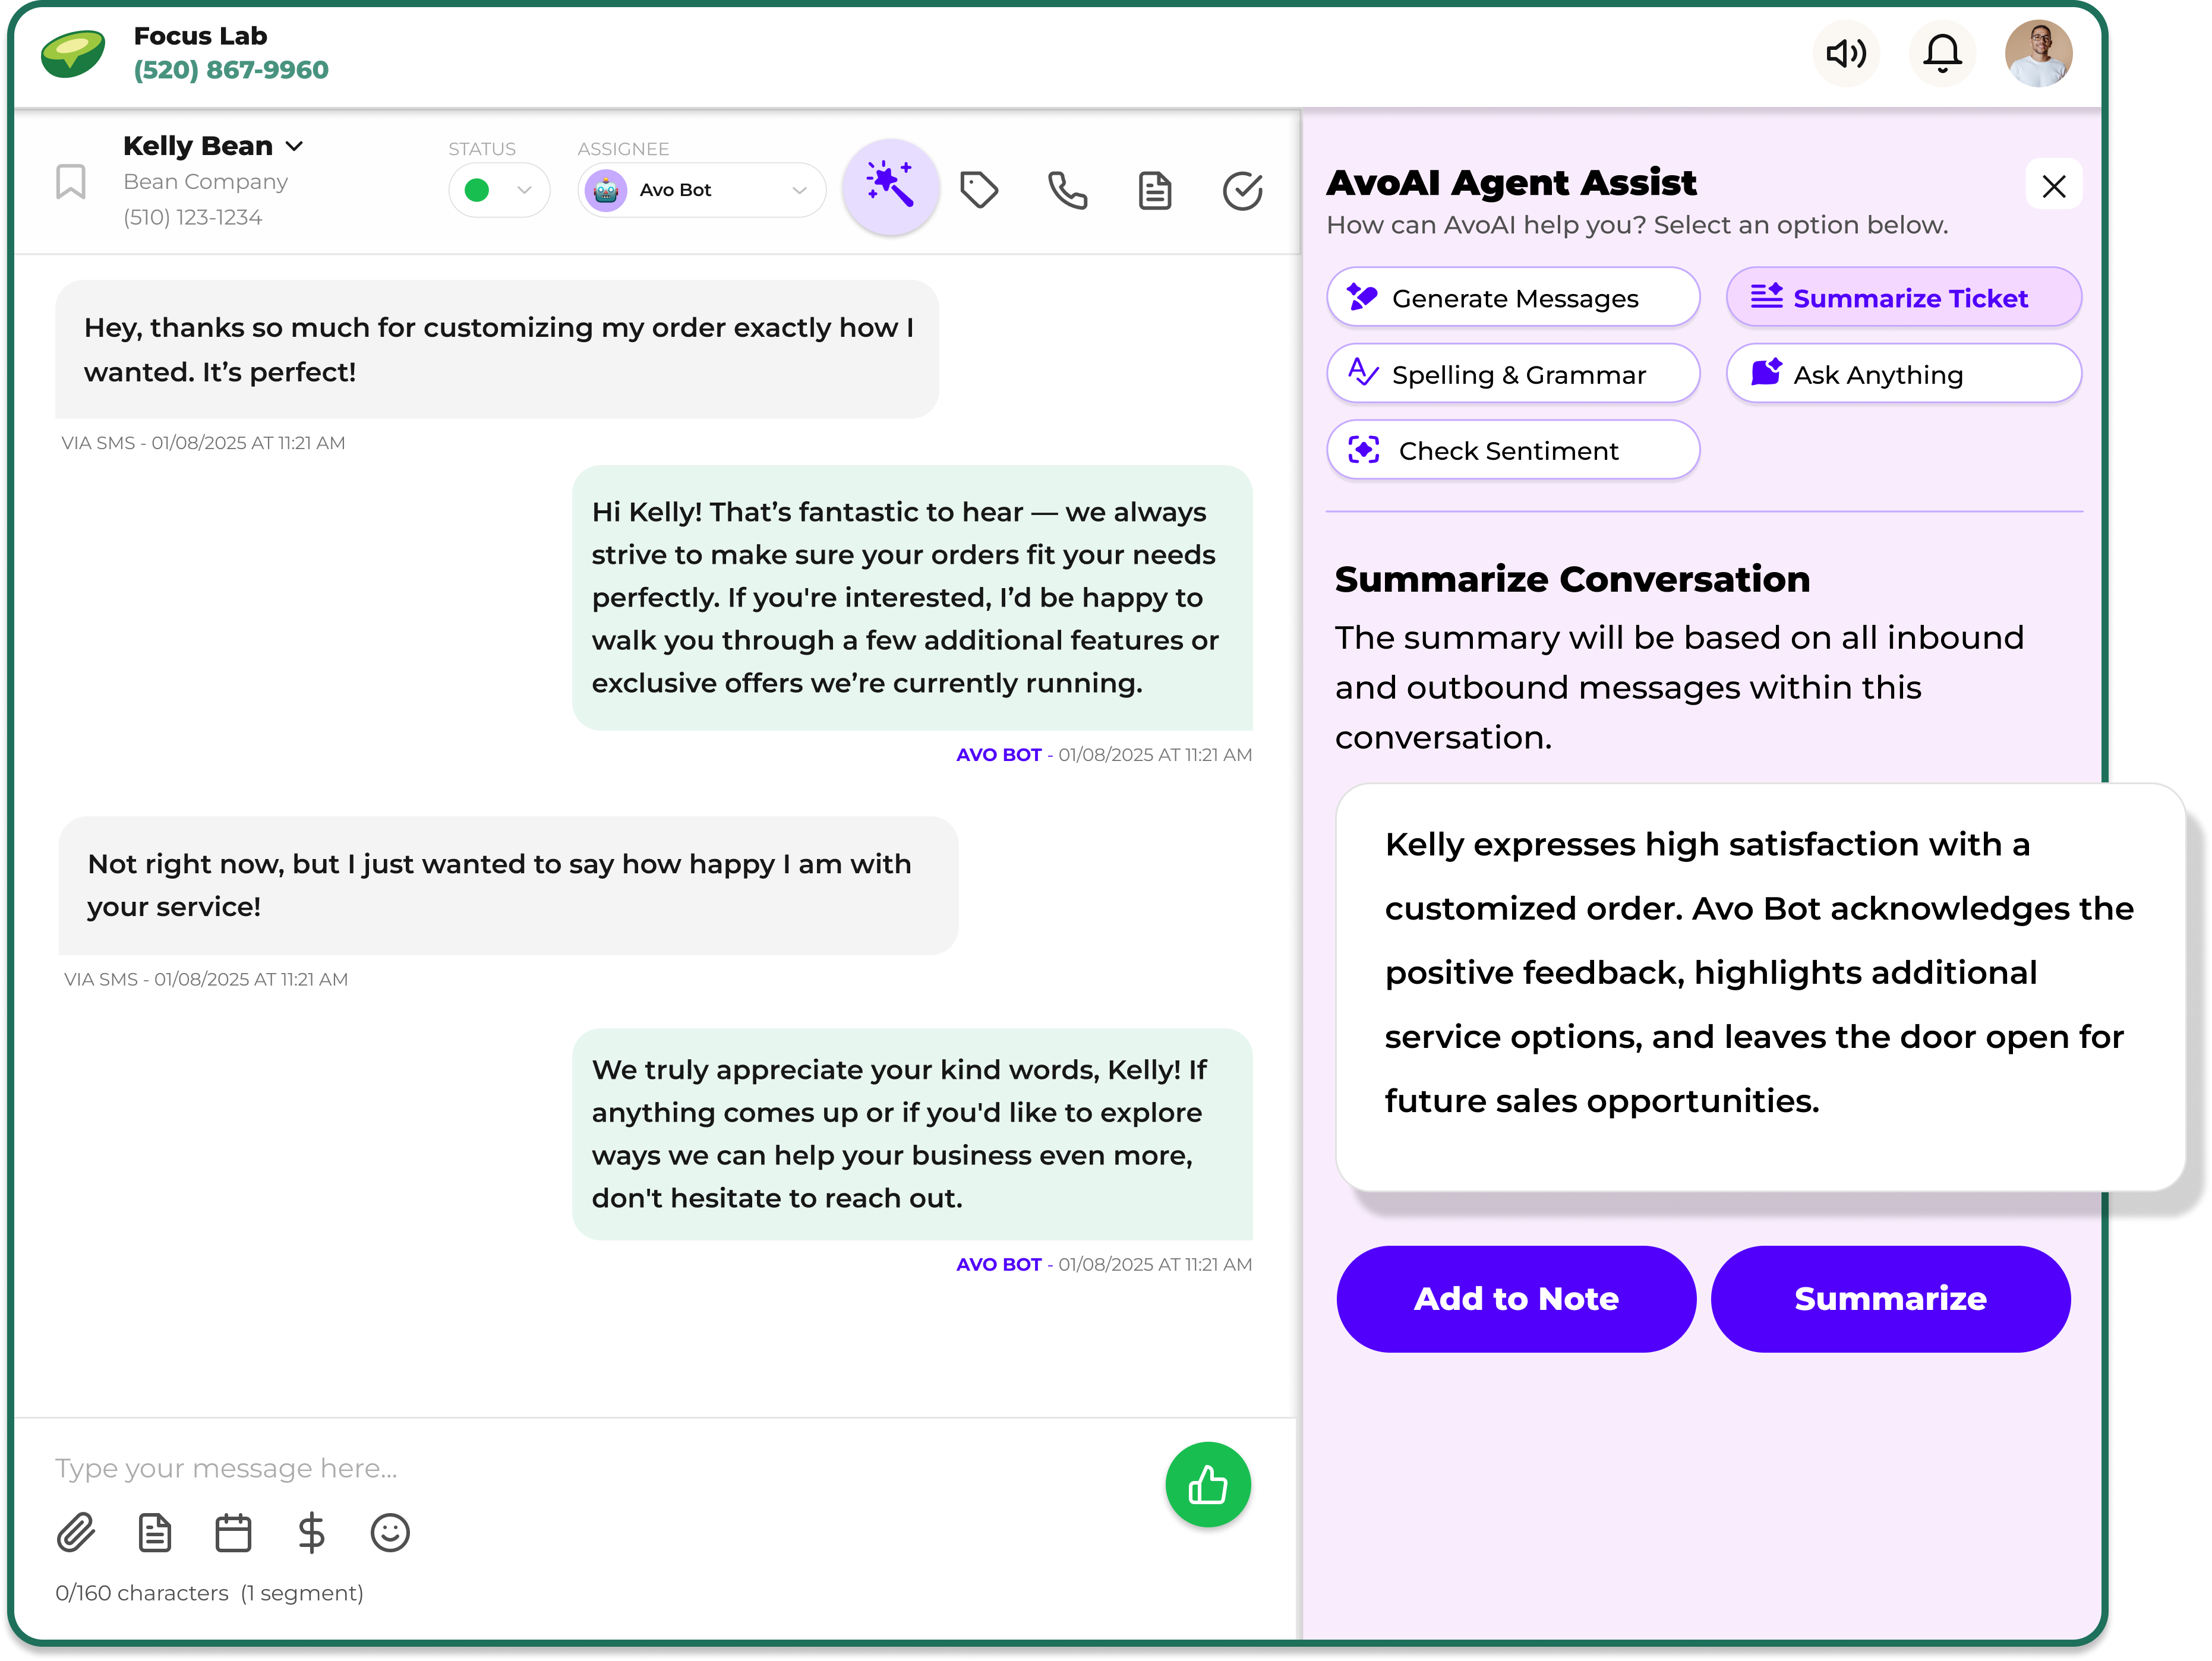Image resolution: width=2212 pixels, height=1661 pixels.
Task: Select Ask Anything option
Action: [1903, 374]
